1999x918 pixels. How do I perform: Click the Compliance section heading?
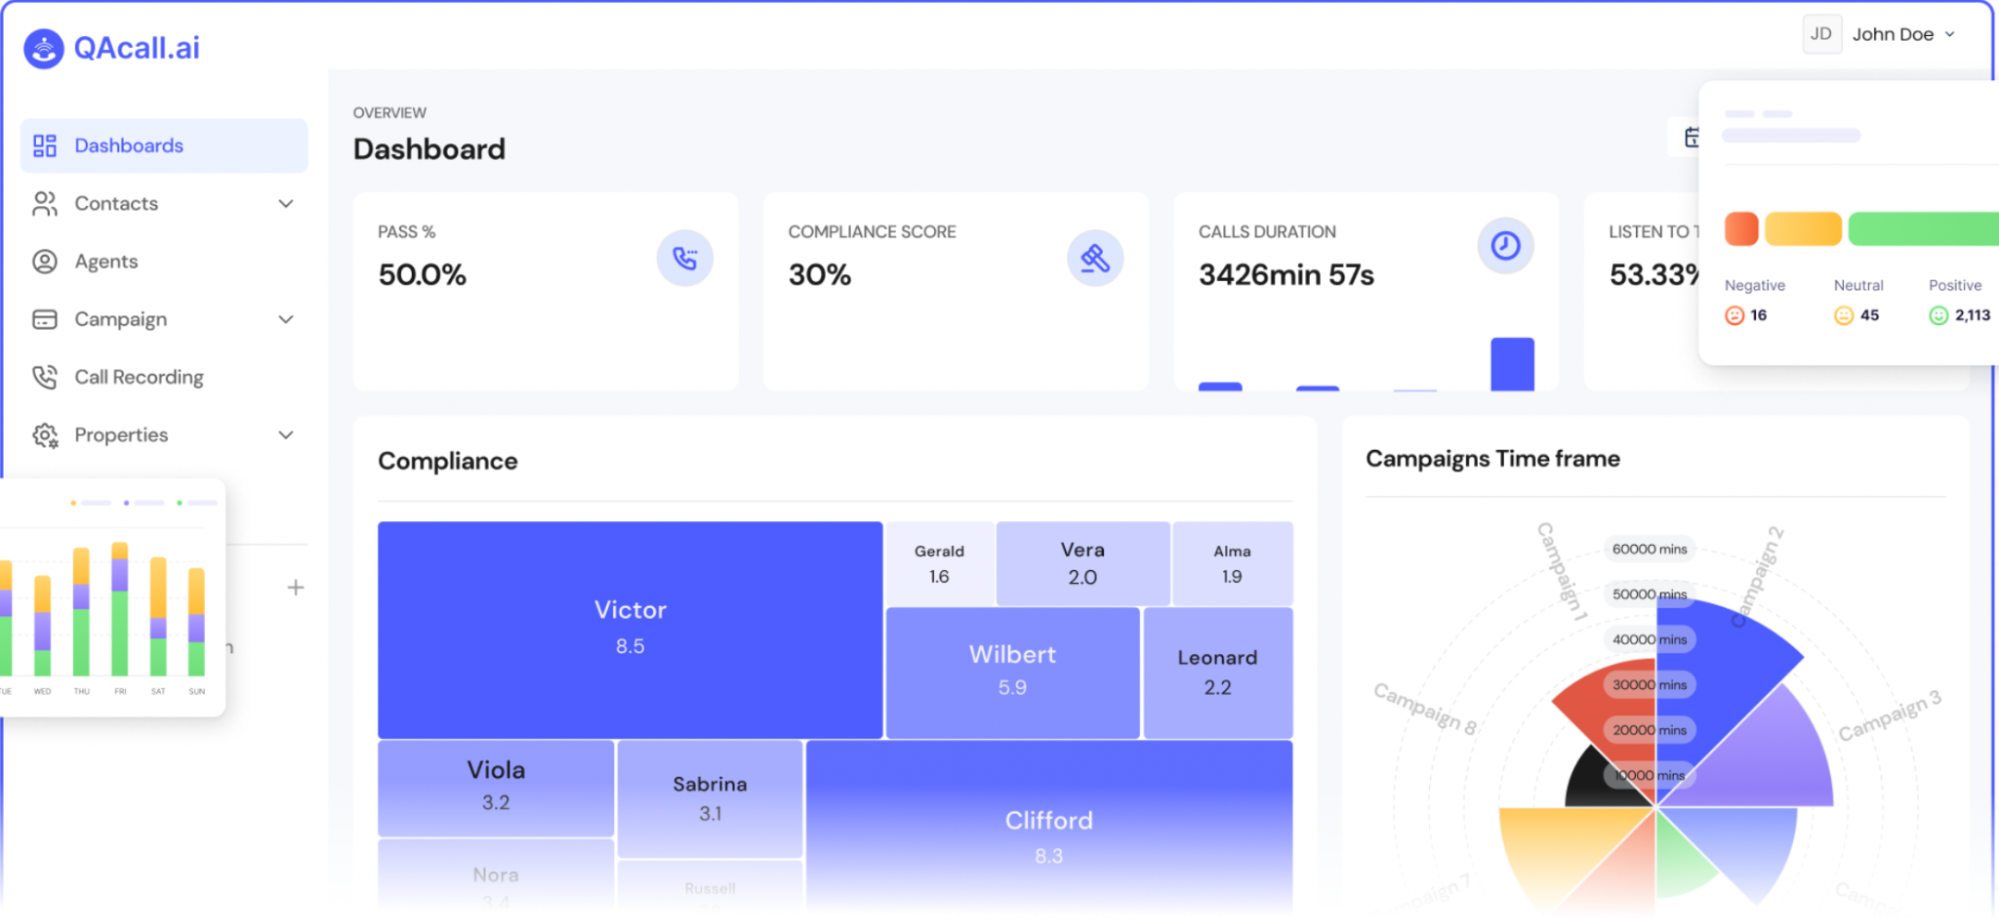point(448,461)
